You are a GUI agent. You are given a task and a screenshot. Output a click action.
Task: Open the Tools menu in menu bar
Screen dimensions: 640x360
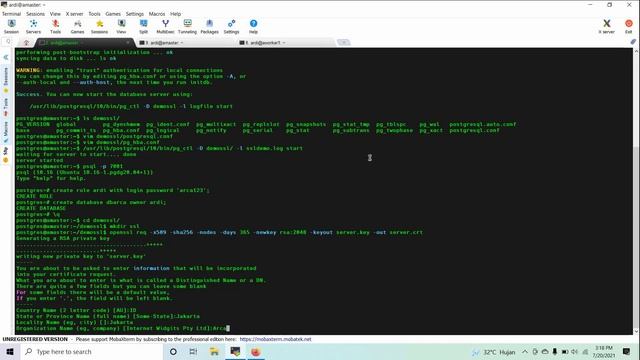click(94, 14)
